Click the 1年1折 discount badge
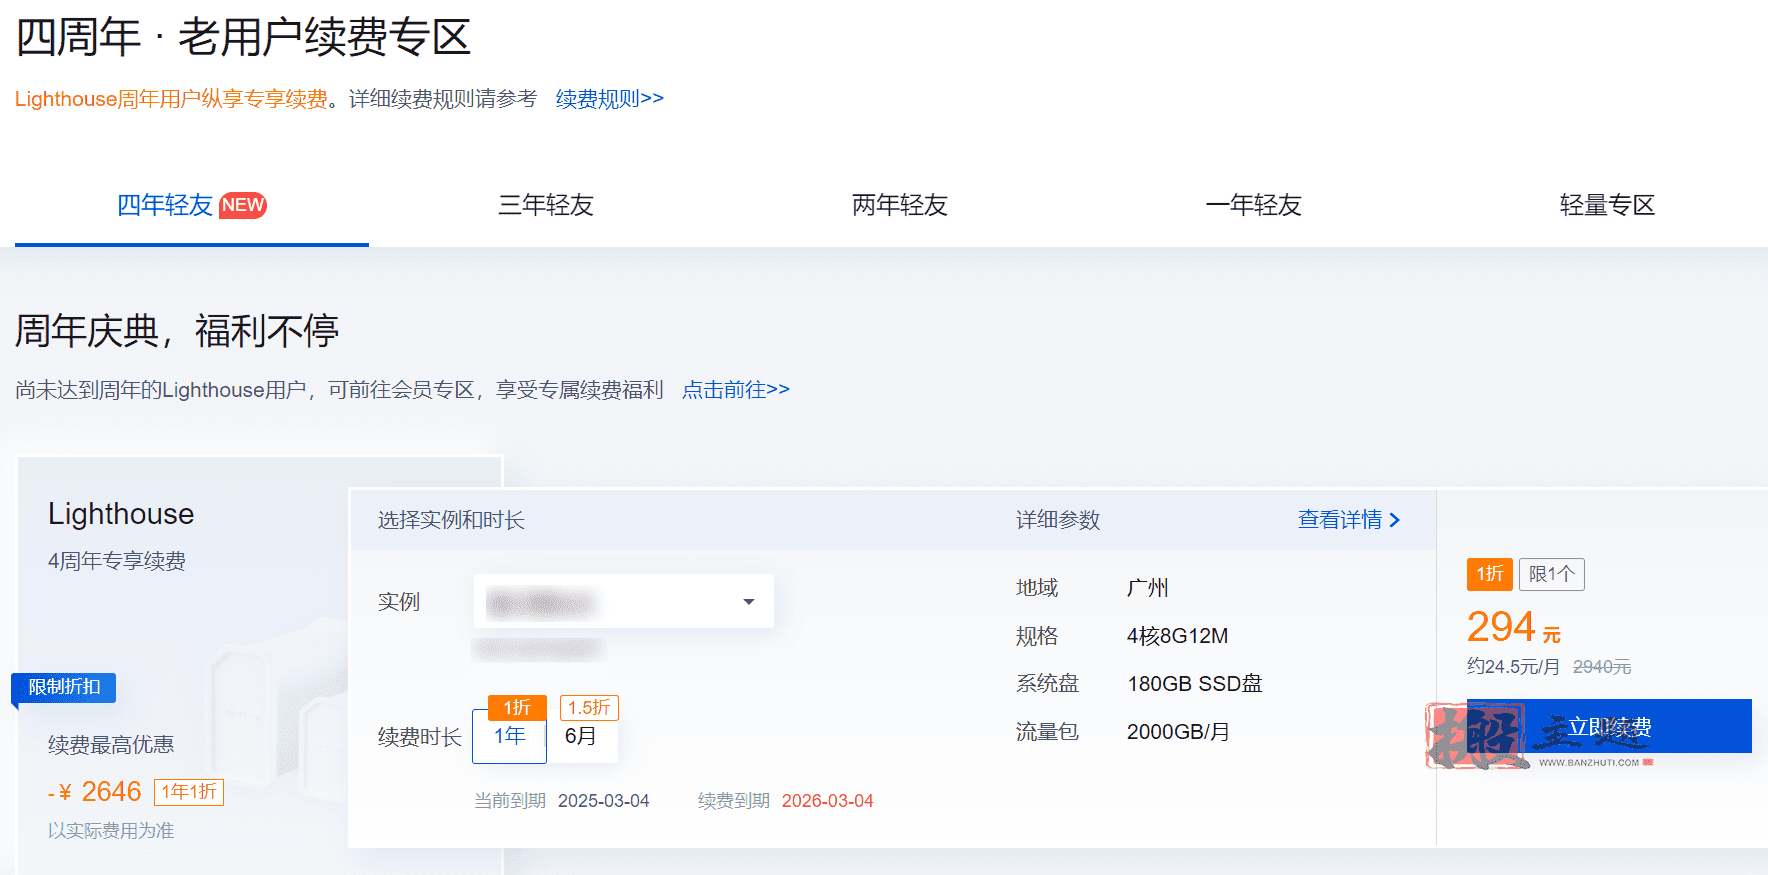Image resolution: width=1768 pixels, height=875 pixels. [189, 792]
